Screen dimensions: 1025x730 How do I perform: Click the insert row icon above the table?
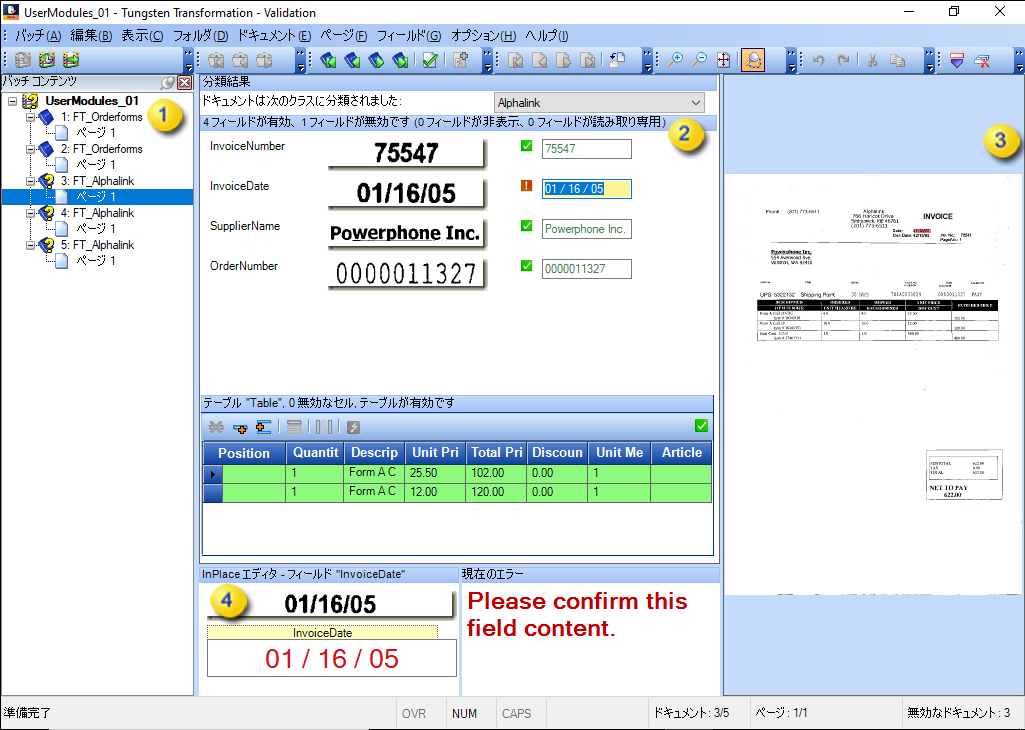pos(240,426)
